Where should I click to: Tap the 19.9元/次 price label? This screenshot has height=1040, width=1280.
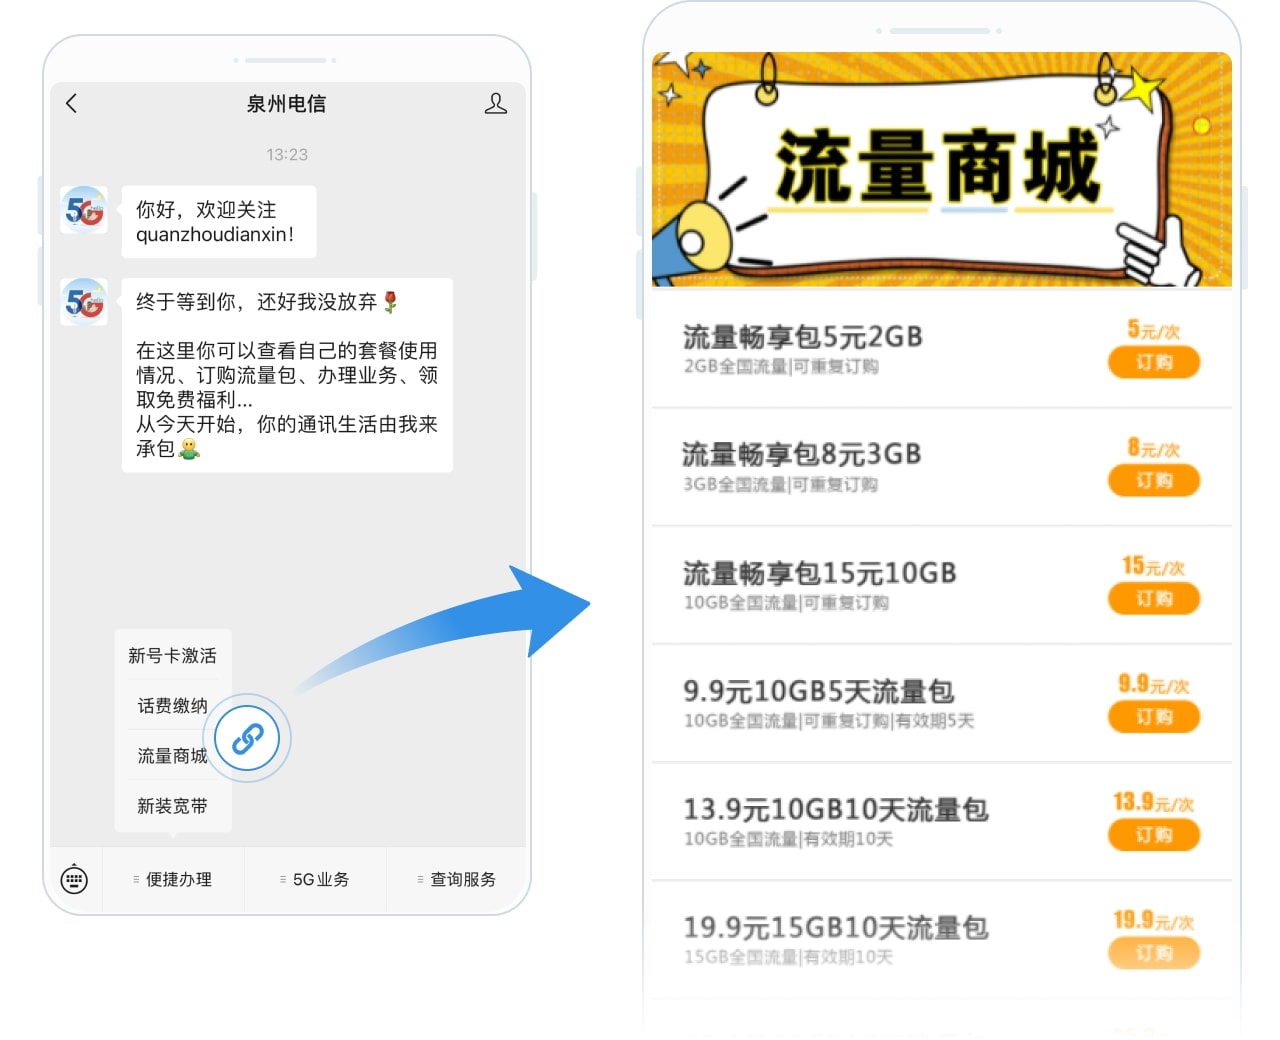click(x=1154, y=920)
